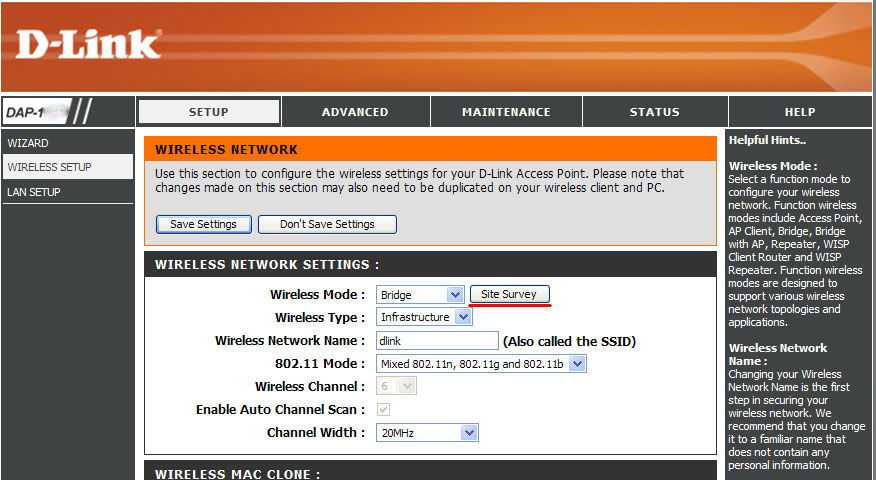Select the HELP tab
The image size is (876, 480).
pos(799,112)
